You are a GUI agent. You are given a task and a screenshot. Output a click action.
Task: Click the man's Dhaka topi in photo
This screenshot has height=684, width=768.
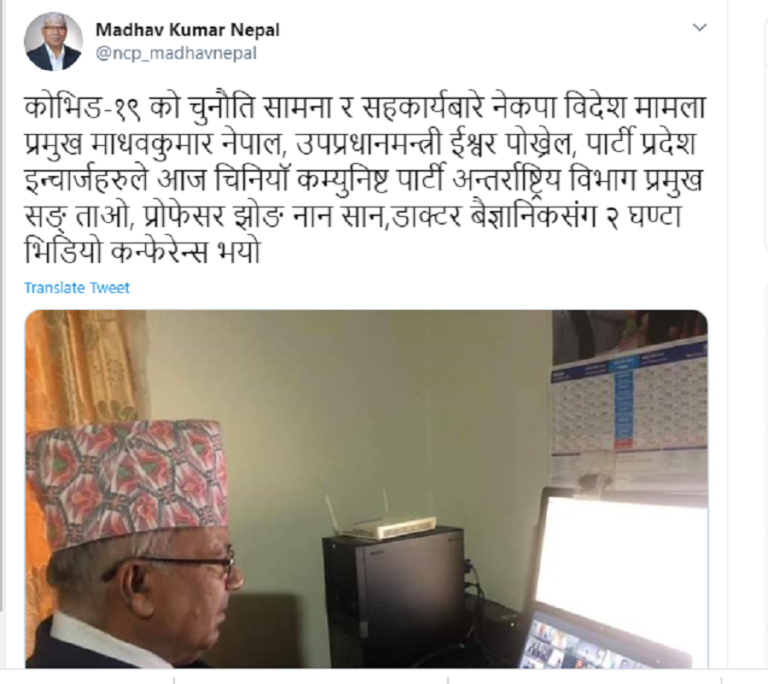pos(127,483)
